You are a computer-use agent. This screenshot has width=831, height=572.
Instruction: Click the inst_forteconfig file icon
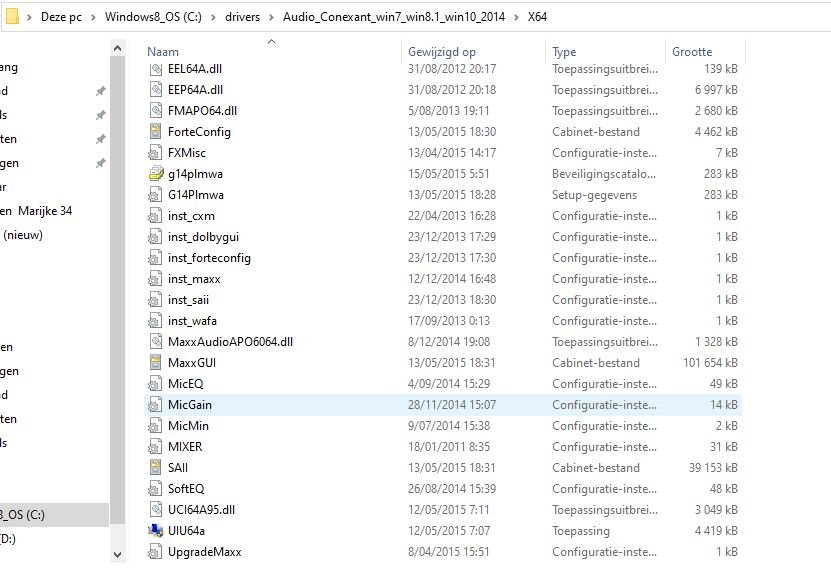tap(155, 258)
